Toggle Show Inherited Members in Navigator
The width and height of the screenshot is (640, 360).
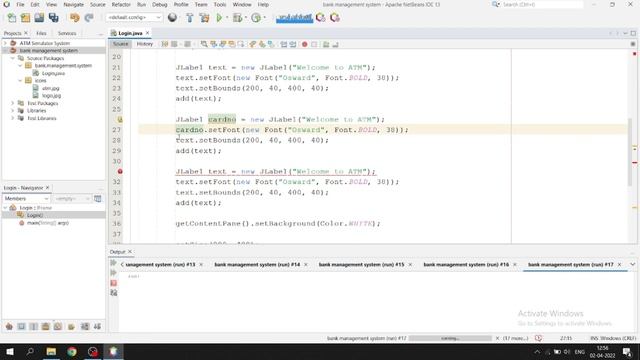pos(9,327)
